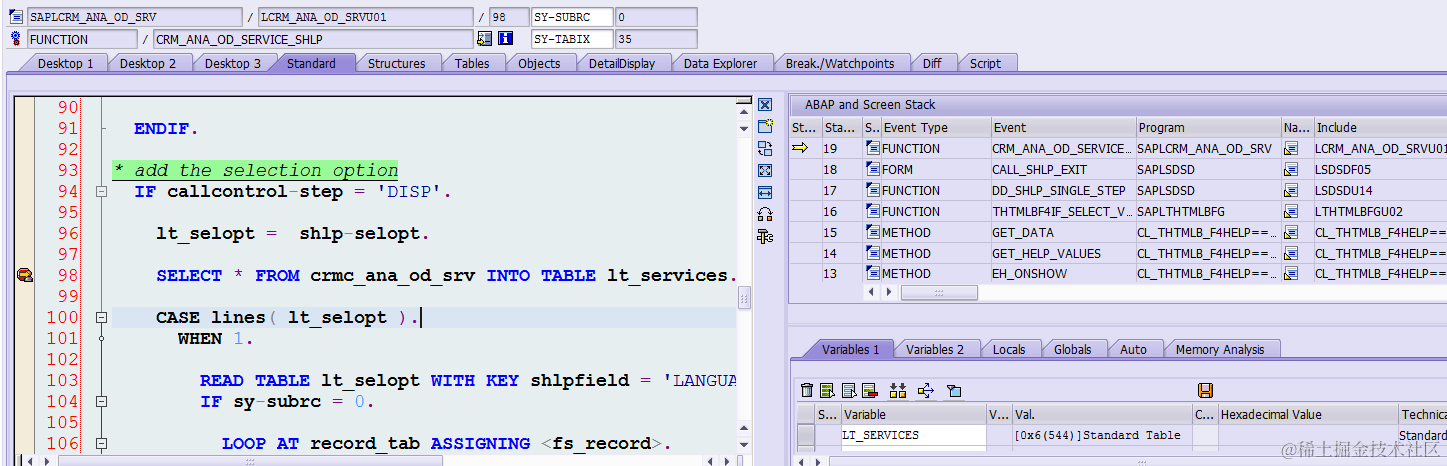Click the third table icon in Variables toolbar
Image resolution: width=1447 pixels, height=466 pixels.
(x=848, y=390)
